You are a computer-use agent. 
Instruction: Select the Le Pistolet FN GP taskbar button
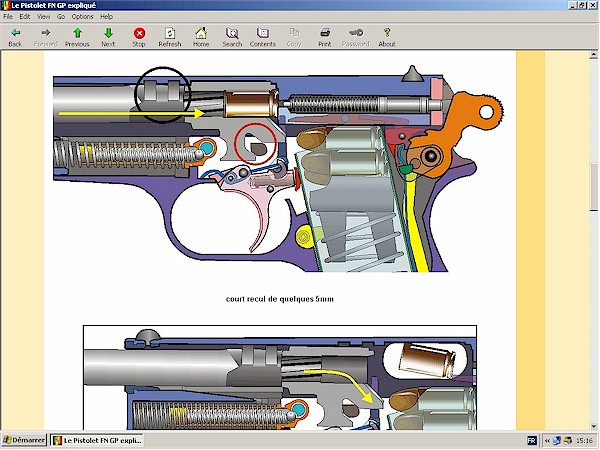point(98,441)
